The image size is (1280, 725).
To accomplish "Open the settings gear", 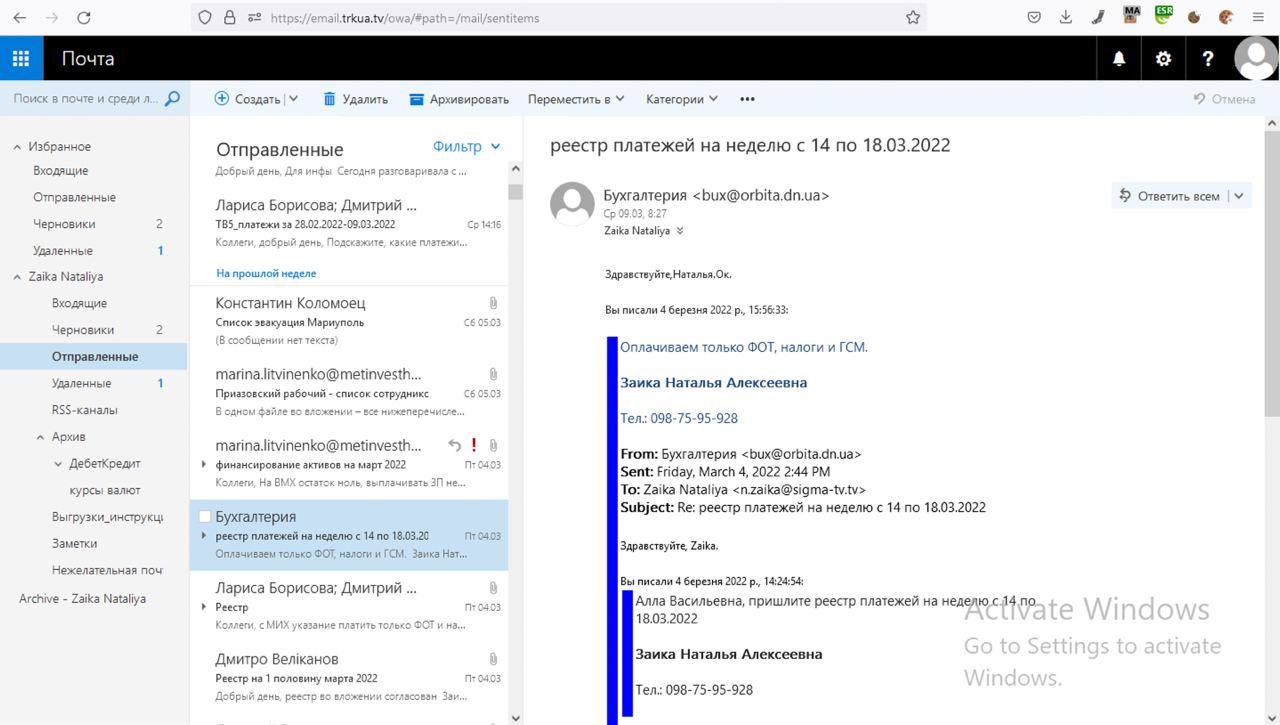I will point(1163,58).
